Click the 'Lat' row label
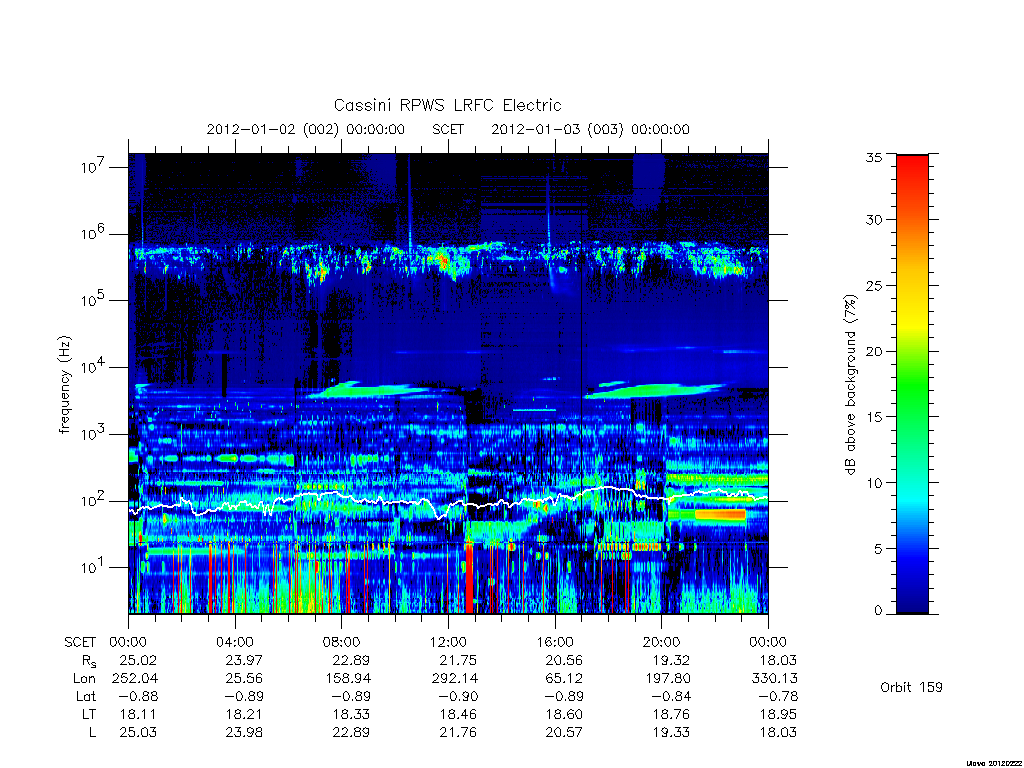 click(x=86, y=696)
